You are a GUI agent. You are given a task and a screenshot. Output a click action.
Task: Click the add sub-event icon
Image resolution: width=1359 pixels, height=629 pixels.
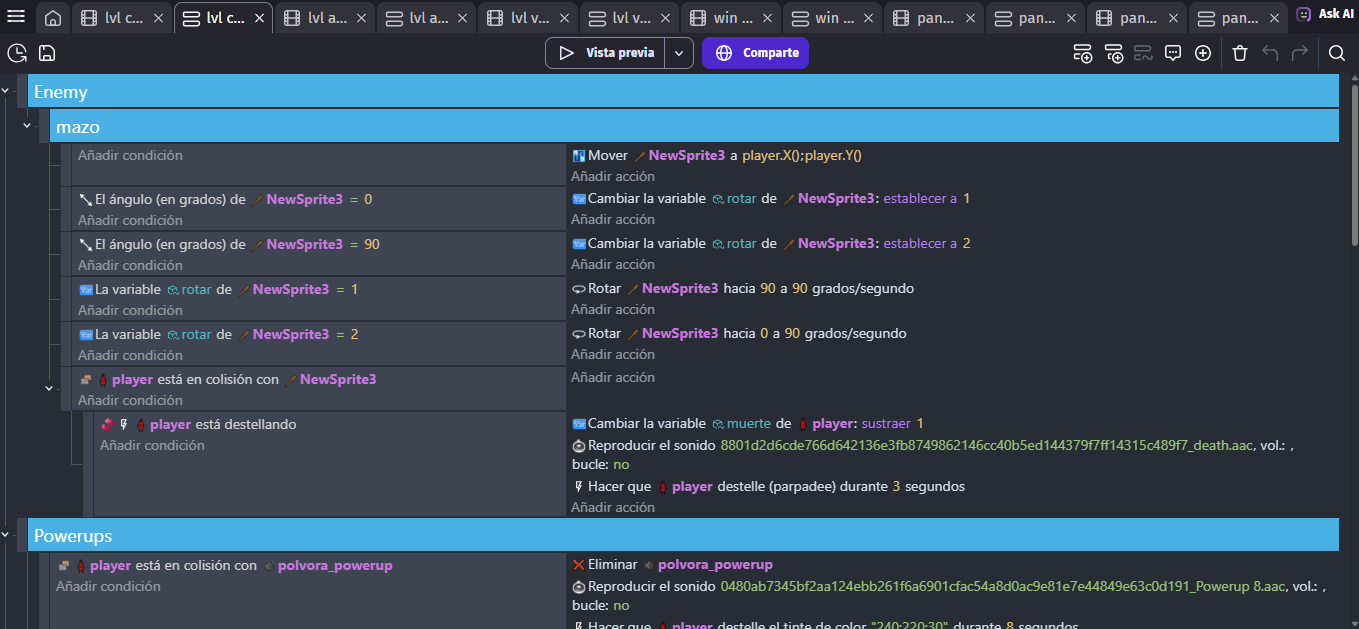click(x=1113, y=53)
